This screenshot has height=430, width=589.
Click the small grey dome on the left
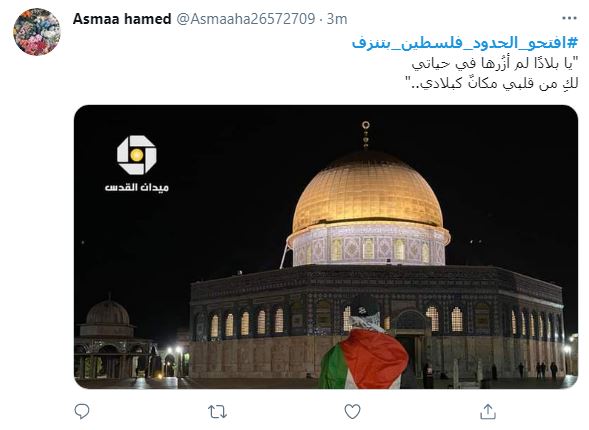click(108, 312)
